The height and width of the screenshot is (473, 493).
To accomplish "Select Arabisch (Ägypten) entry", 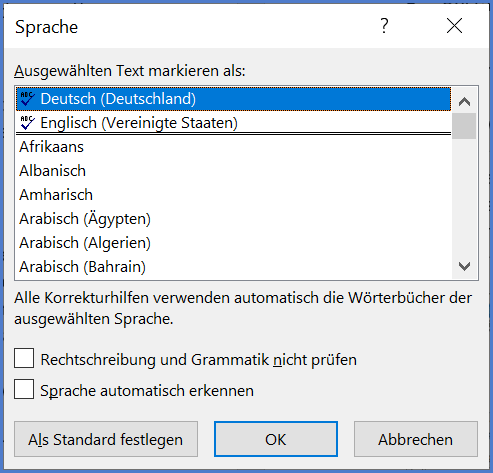I will [233, 219].
